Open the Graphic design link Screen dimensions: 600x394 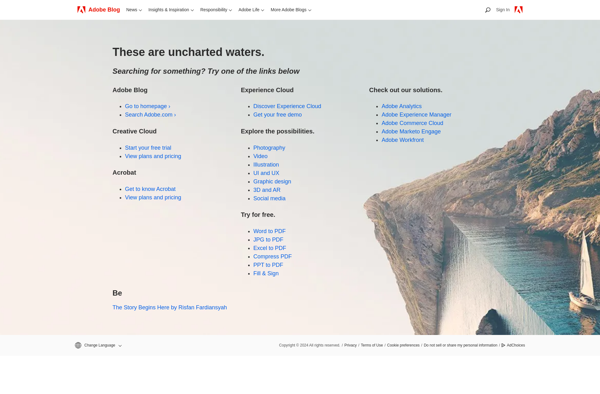272,181
